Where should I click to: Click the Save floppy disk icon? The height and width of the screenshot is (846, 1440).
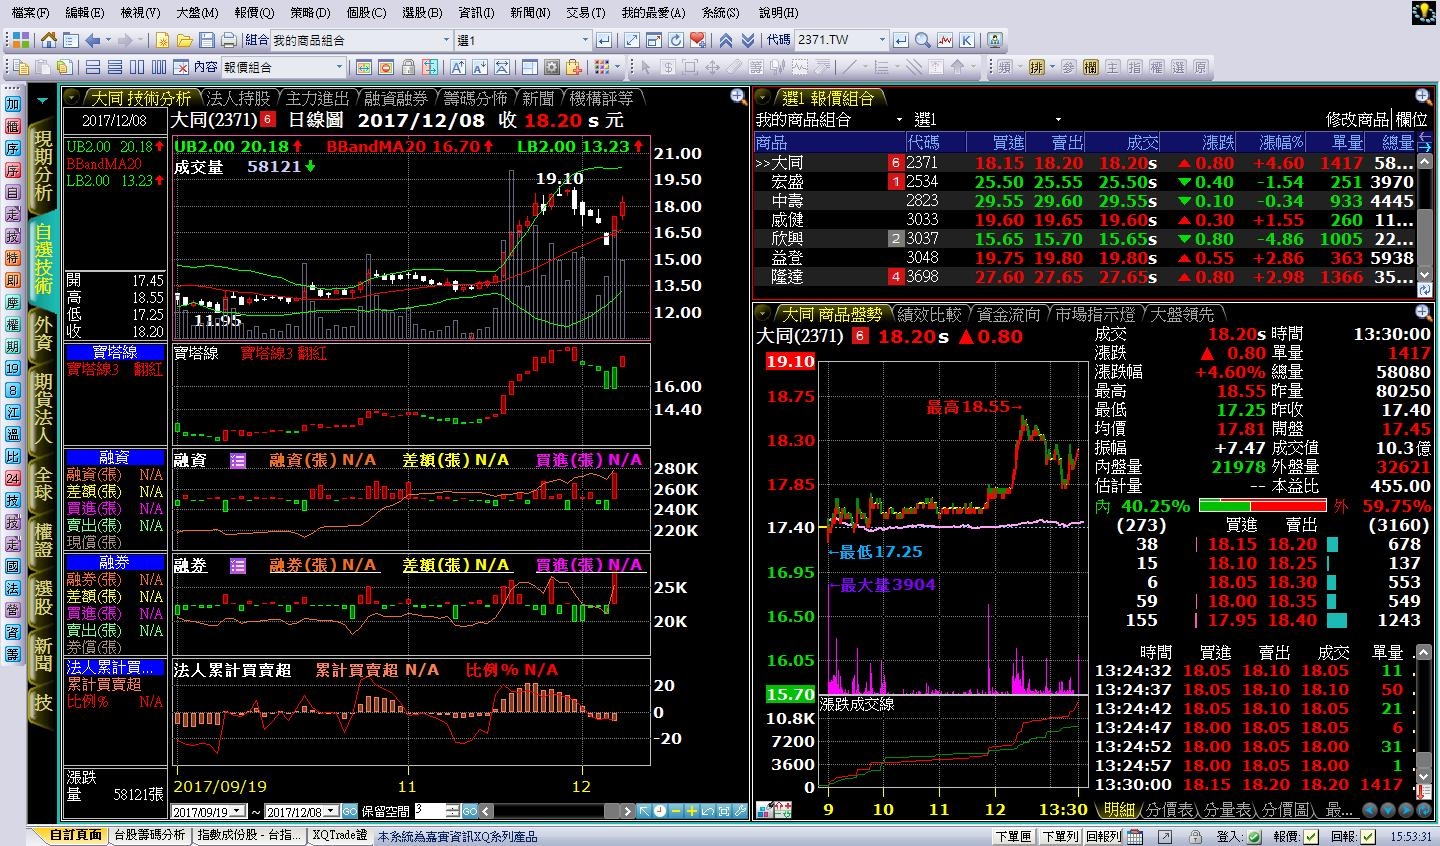point(207,41)
